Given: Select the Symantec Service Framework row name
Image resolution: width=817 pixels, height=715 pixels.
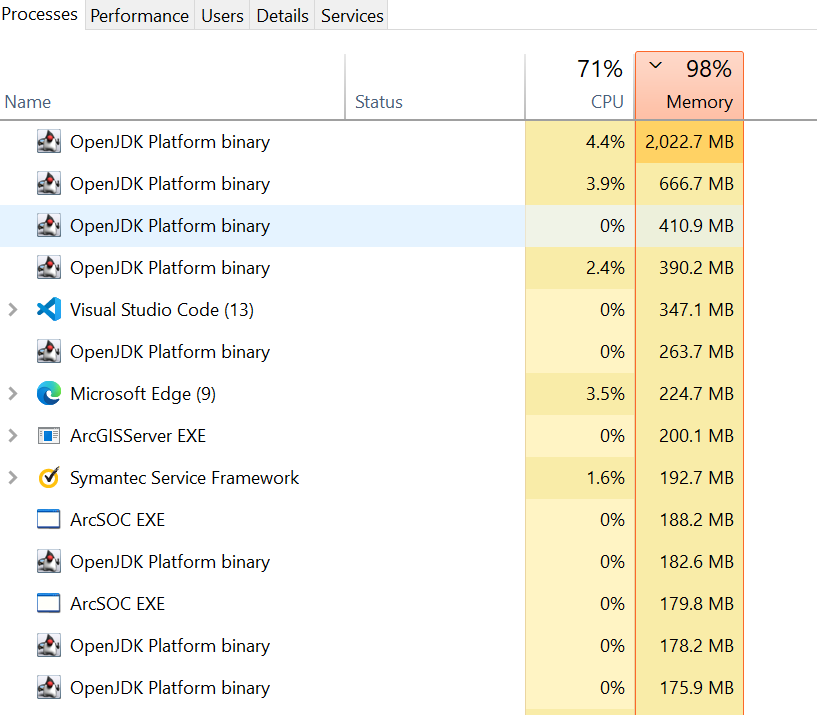Looking at the screenshot, I should 184,478.
